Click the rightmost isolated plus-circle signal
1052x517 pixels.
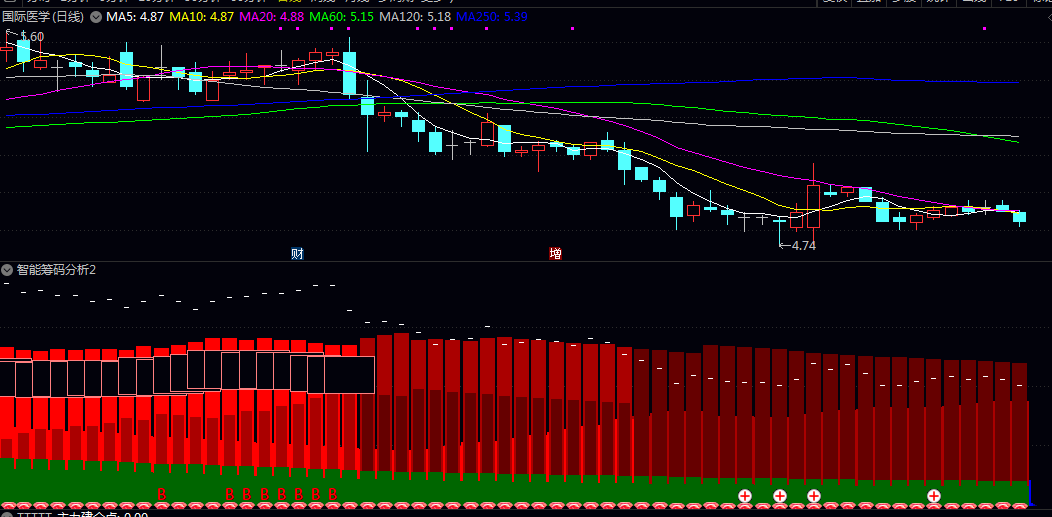[x=933, y=496]
